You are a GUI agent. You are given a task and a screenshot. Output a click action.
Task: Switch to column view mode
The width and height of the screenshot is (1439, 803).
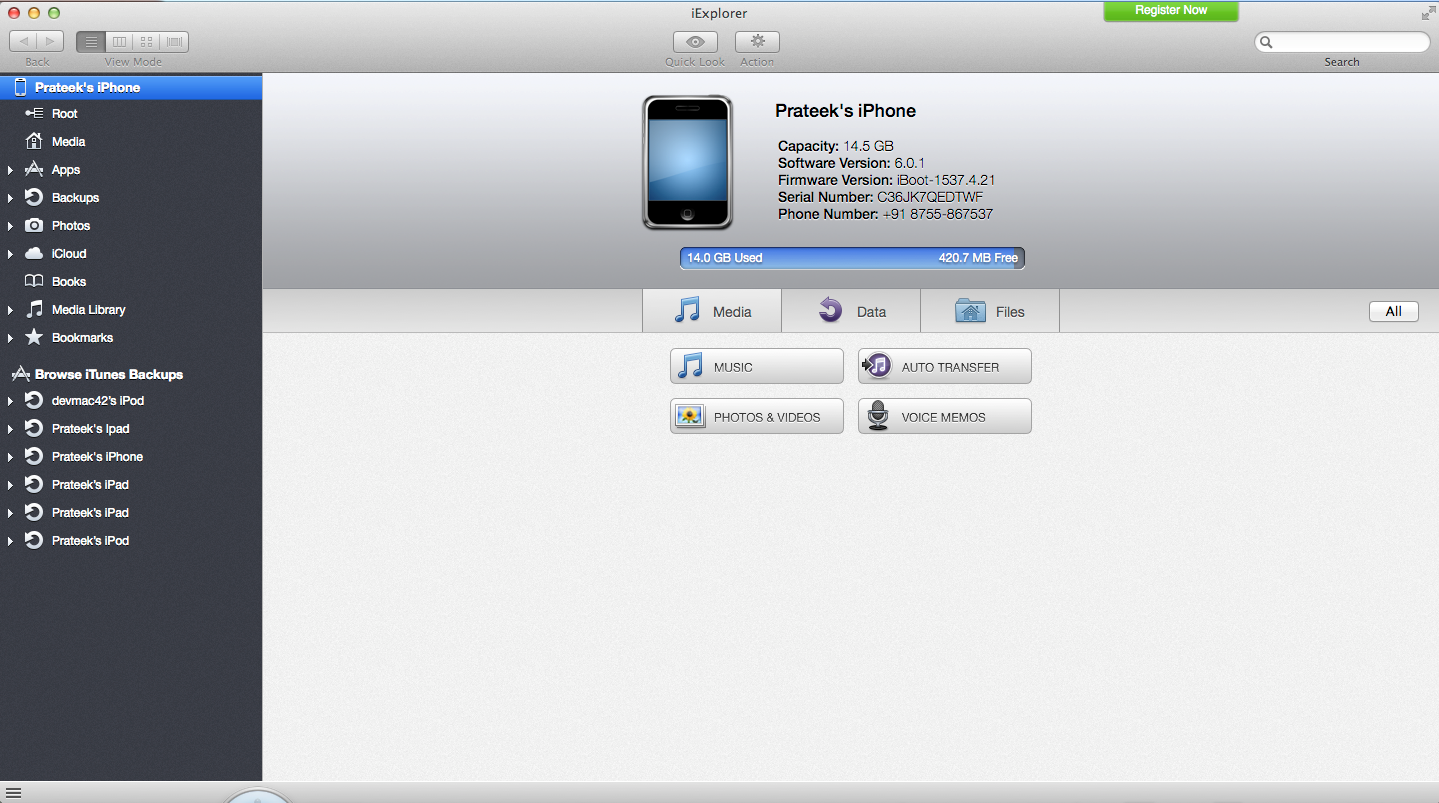coord(119,42)
